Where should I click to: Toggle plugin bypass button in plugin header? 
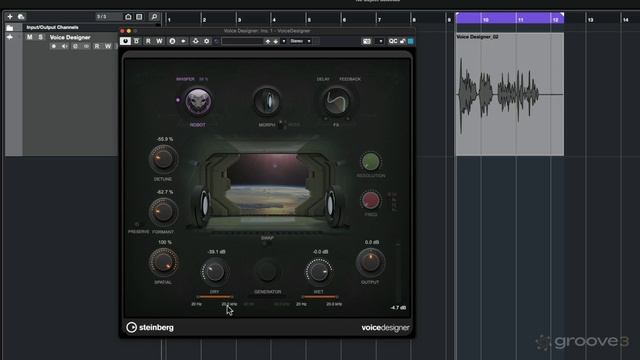pos(136,41)
